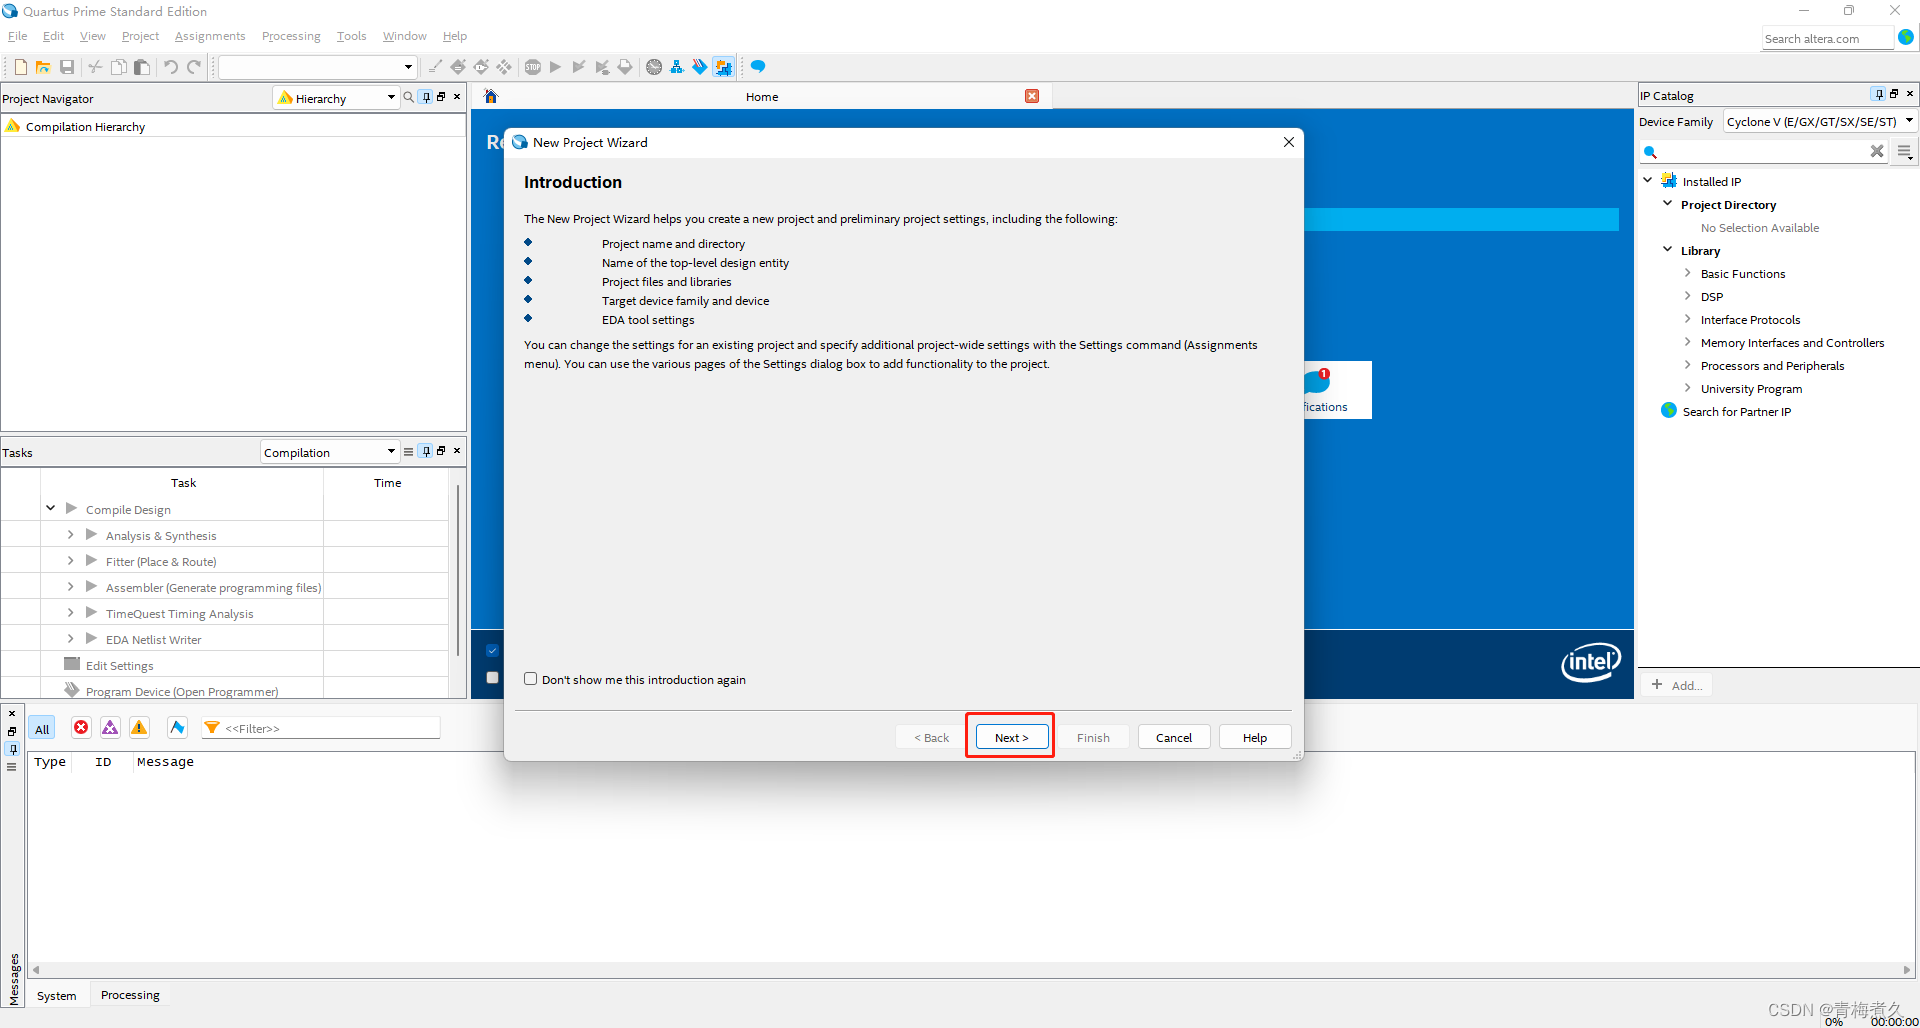Click the IP Catalog search field

pyautogui.click(x=1764, y=151)
